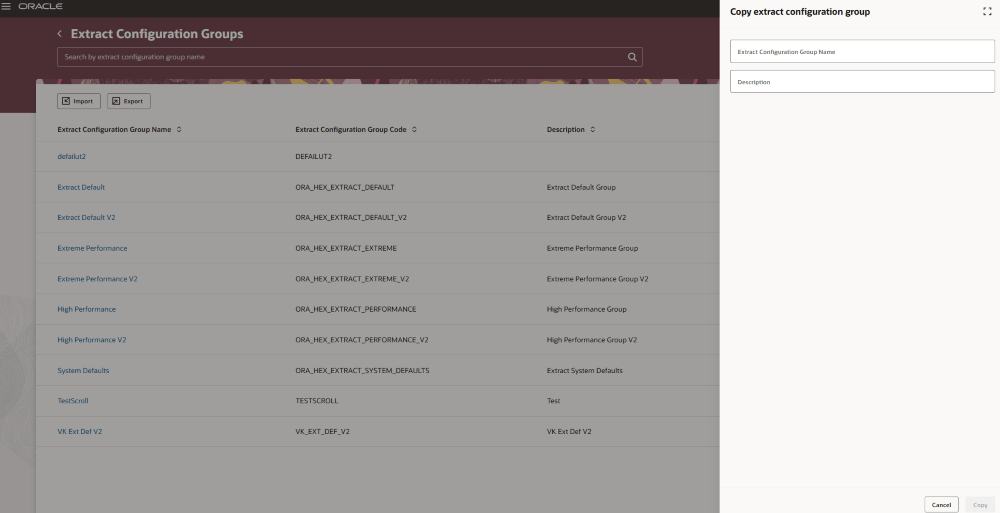The image size is (1000, 513).
Task: Click the Import button
Action: 78,101
